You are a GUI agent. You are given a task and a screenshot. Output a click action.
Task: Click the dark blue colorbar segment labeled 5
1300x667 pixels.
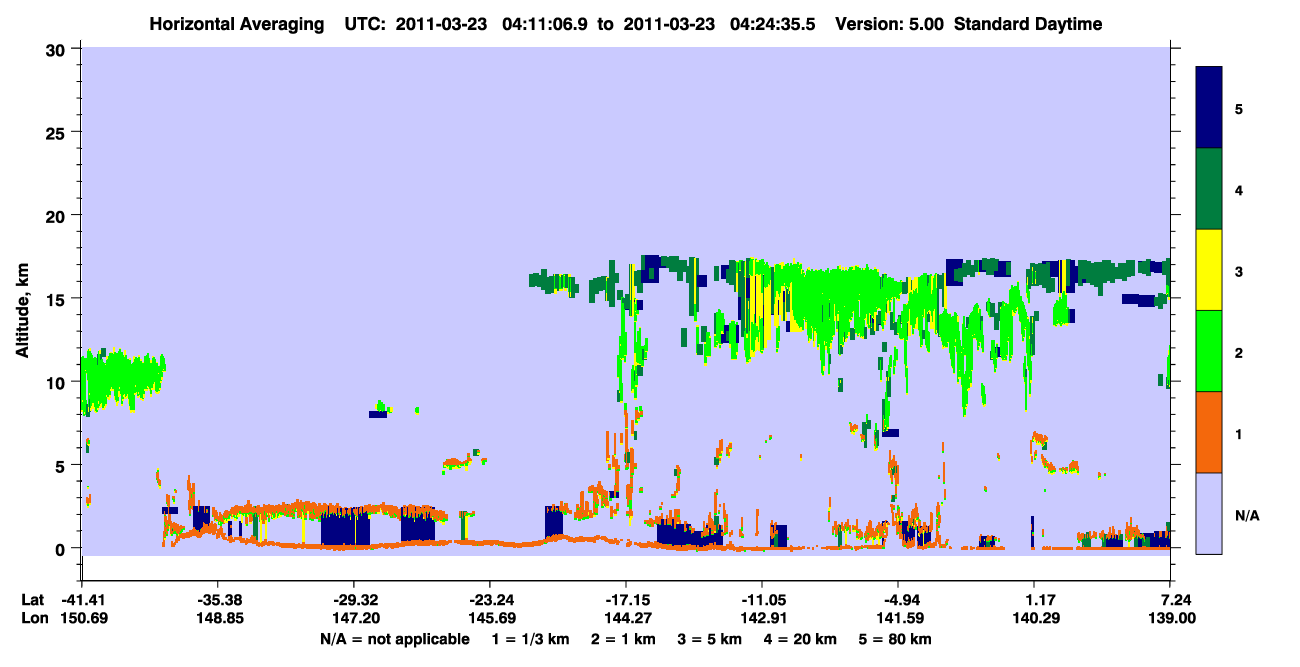pyautogui.click(x=1209, y=108)
